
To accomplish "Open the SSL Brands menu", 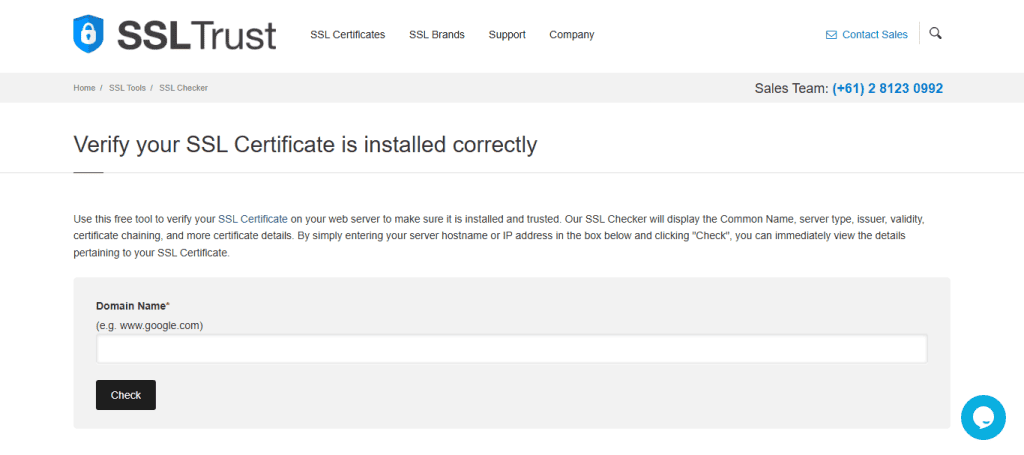I will (436, 35).
